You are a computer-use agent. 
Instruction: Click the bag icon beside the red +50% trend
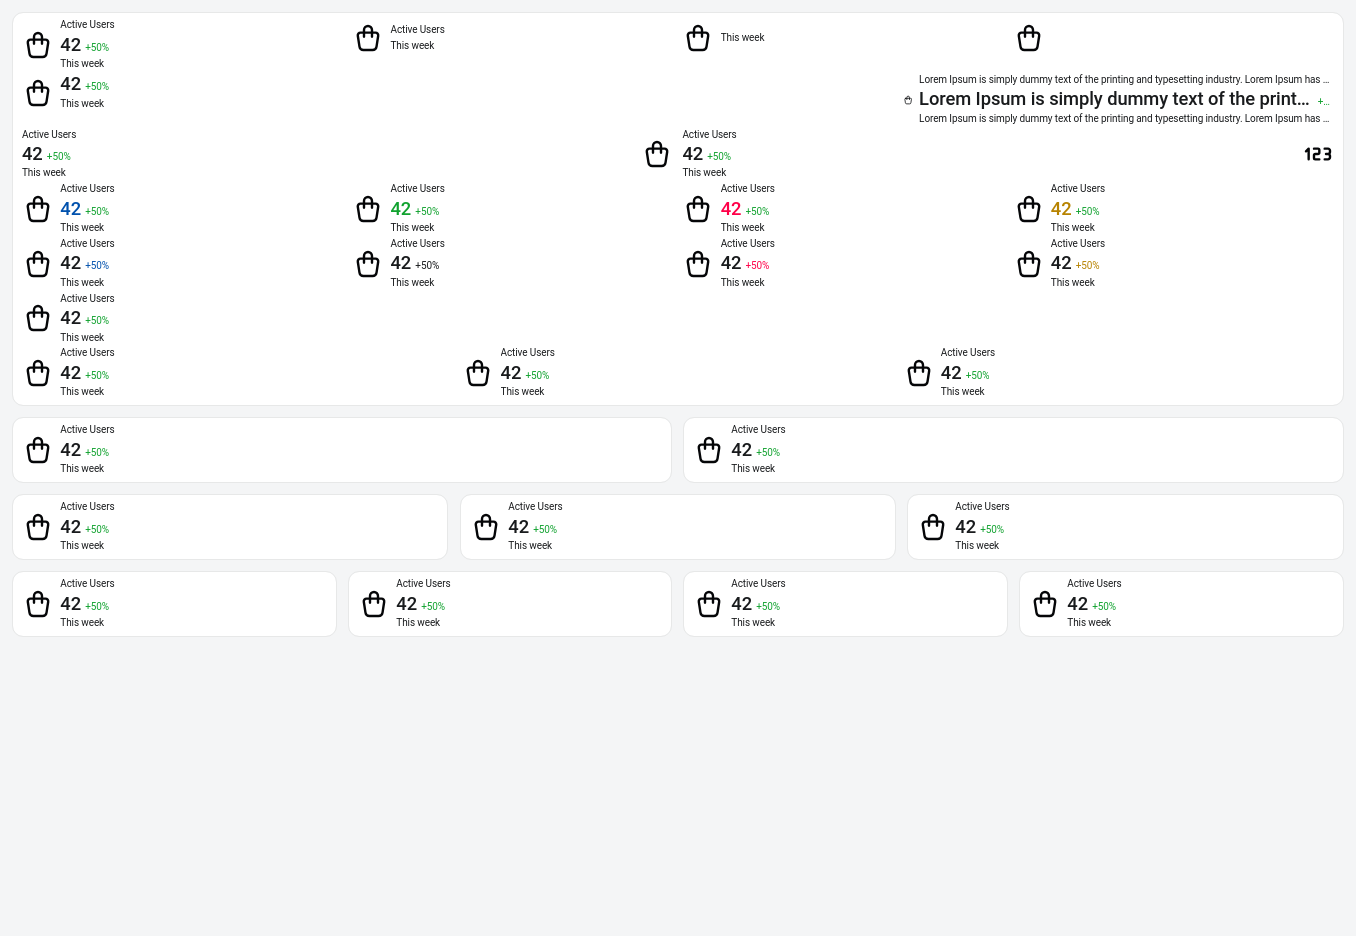(x=698, y=264)
